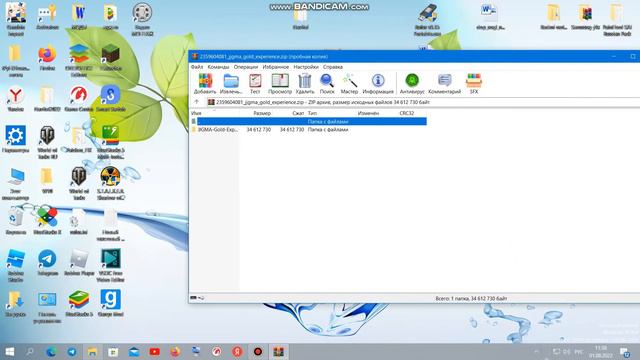The image size is (640, 360).
Task: Launch the Мастер wizard wand icon
Action: click(349, 84)
